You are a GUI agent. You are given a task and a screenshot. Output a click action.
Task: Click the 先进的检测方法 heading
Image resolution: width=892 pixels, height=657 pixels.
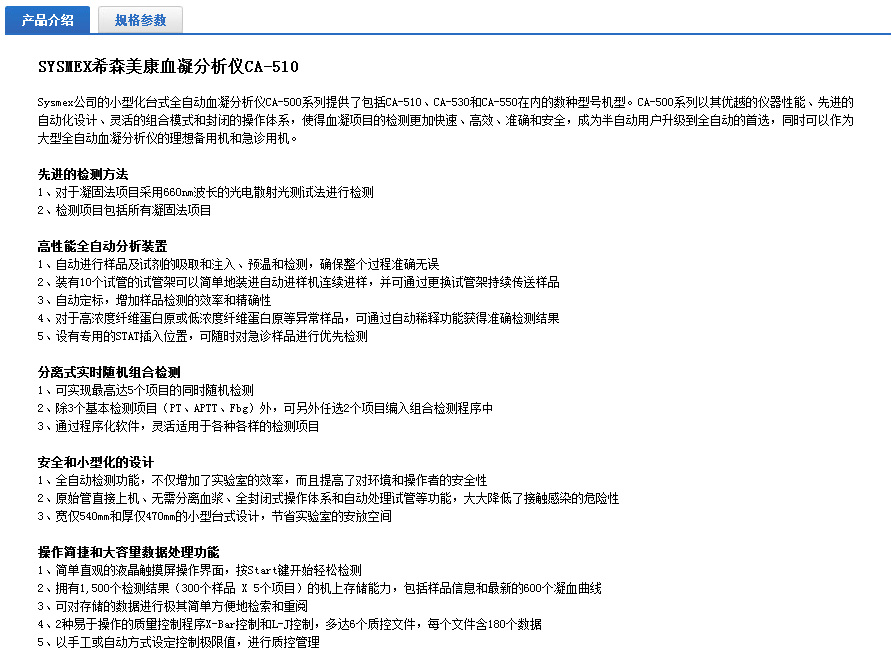(83, 174)
